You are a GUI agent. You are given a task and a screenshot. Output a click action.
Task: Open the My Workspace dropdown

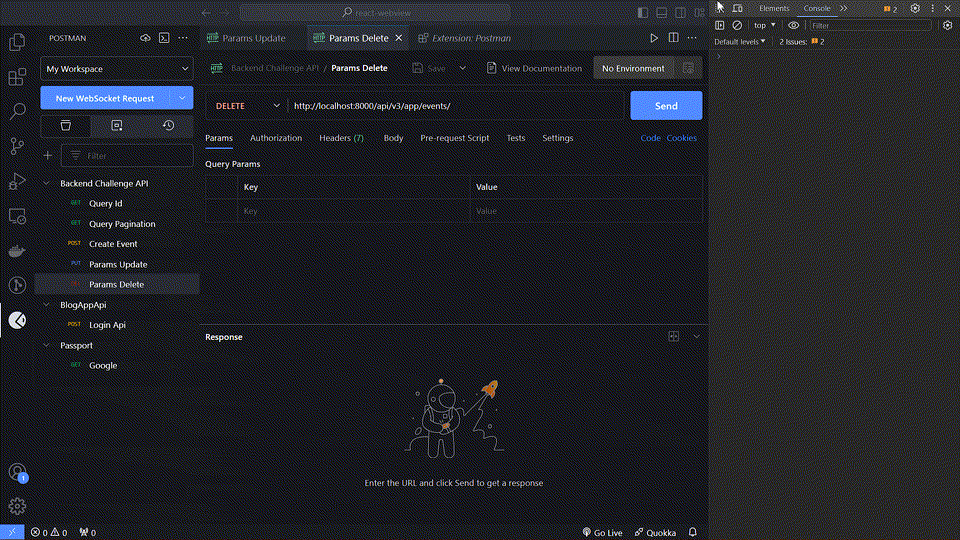(x=117, y=69)
